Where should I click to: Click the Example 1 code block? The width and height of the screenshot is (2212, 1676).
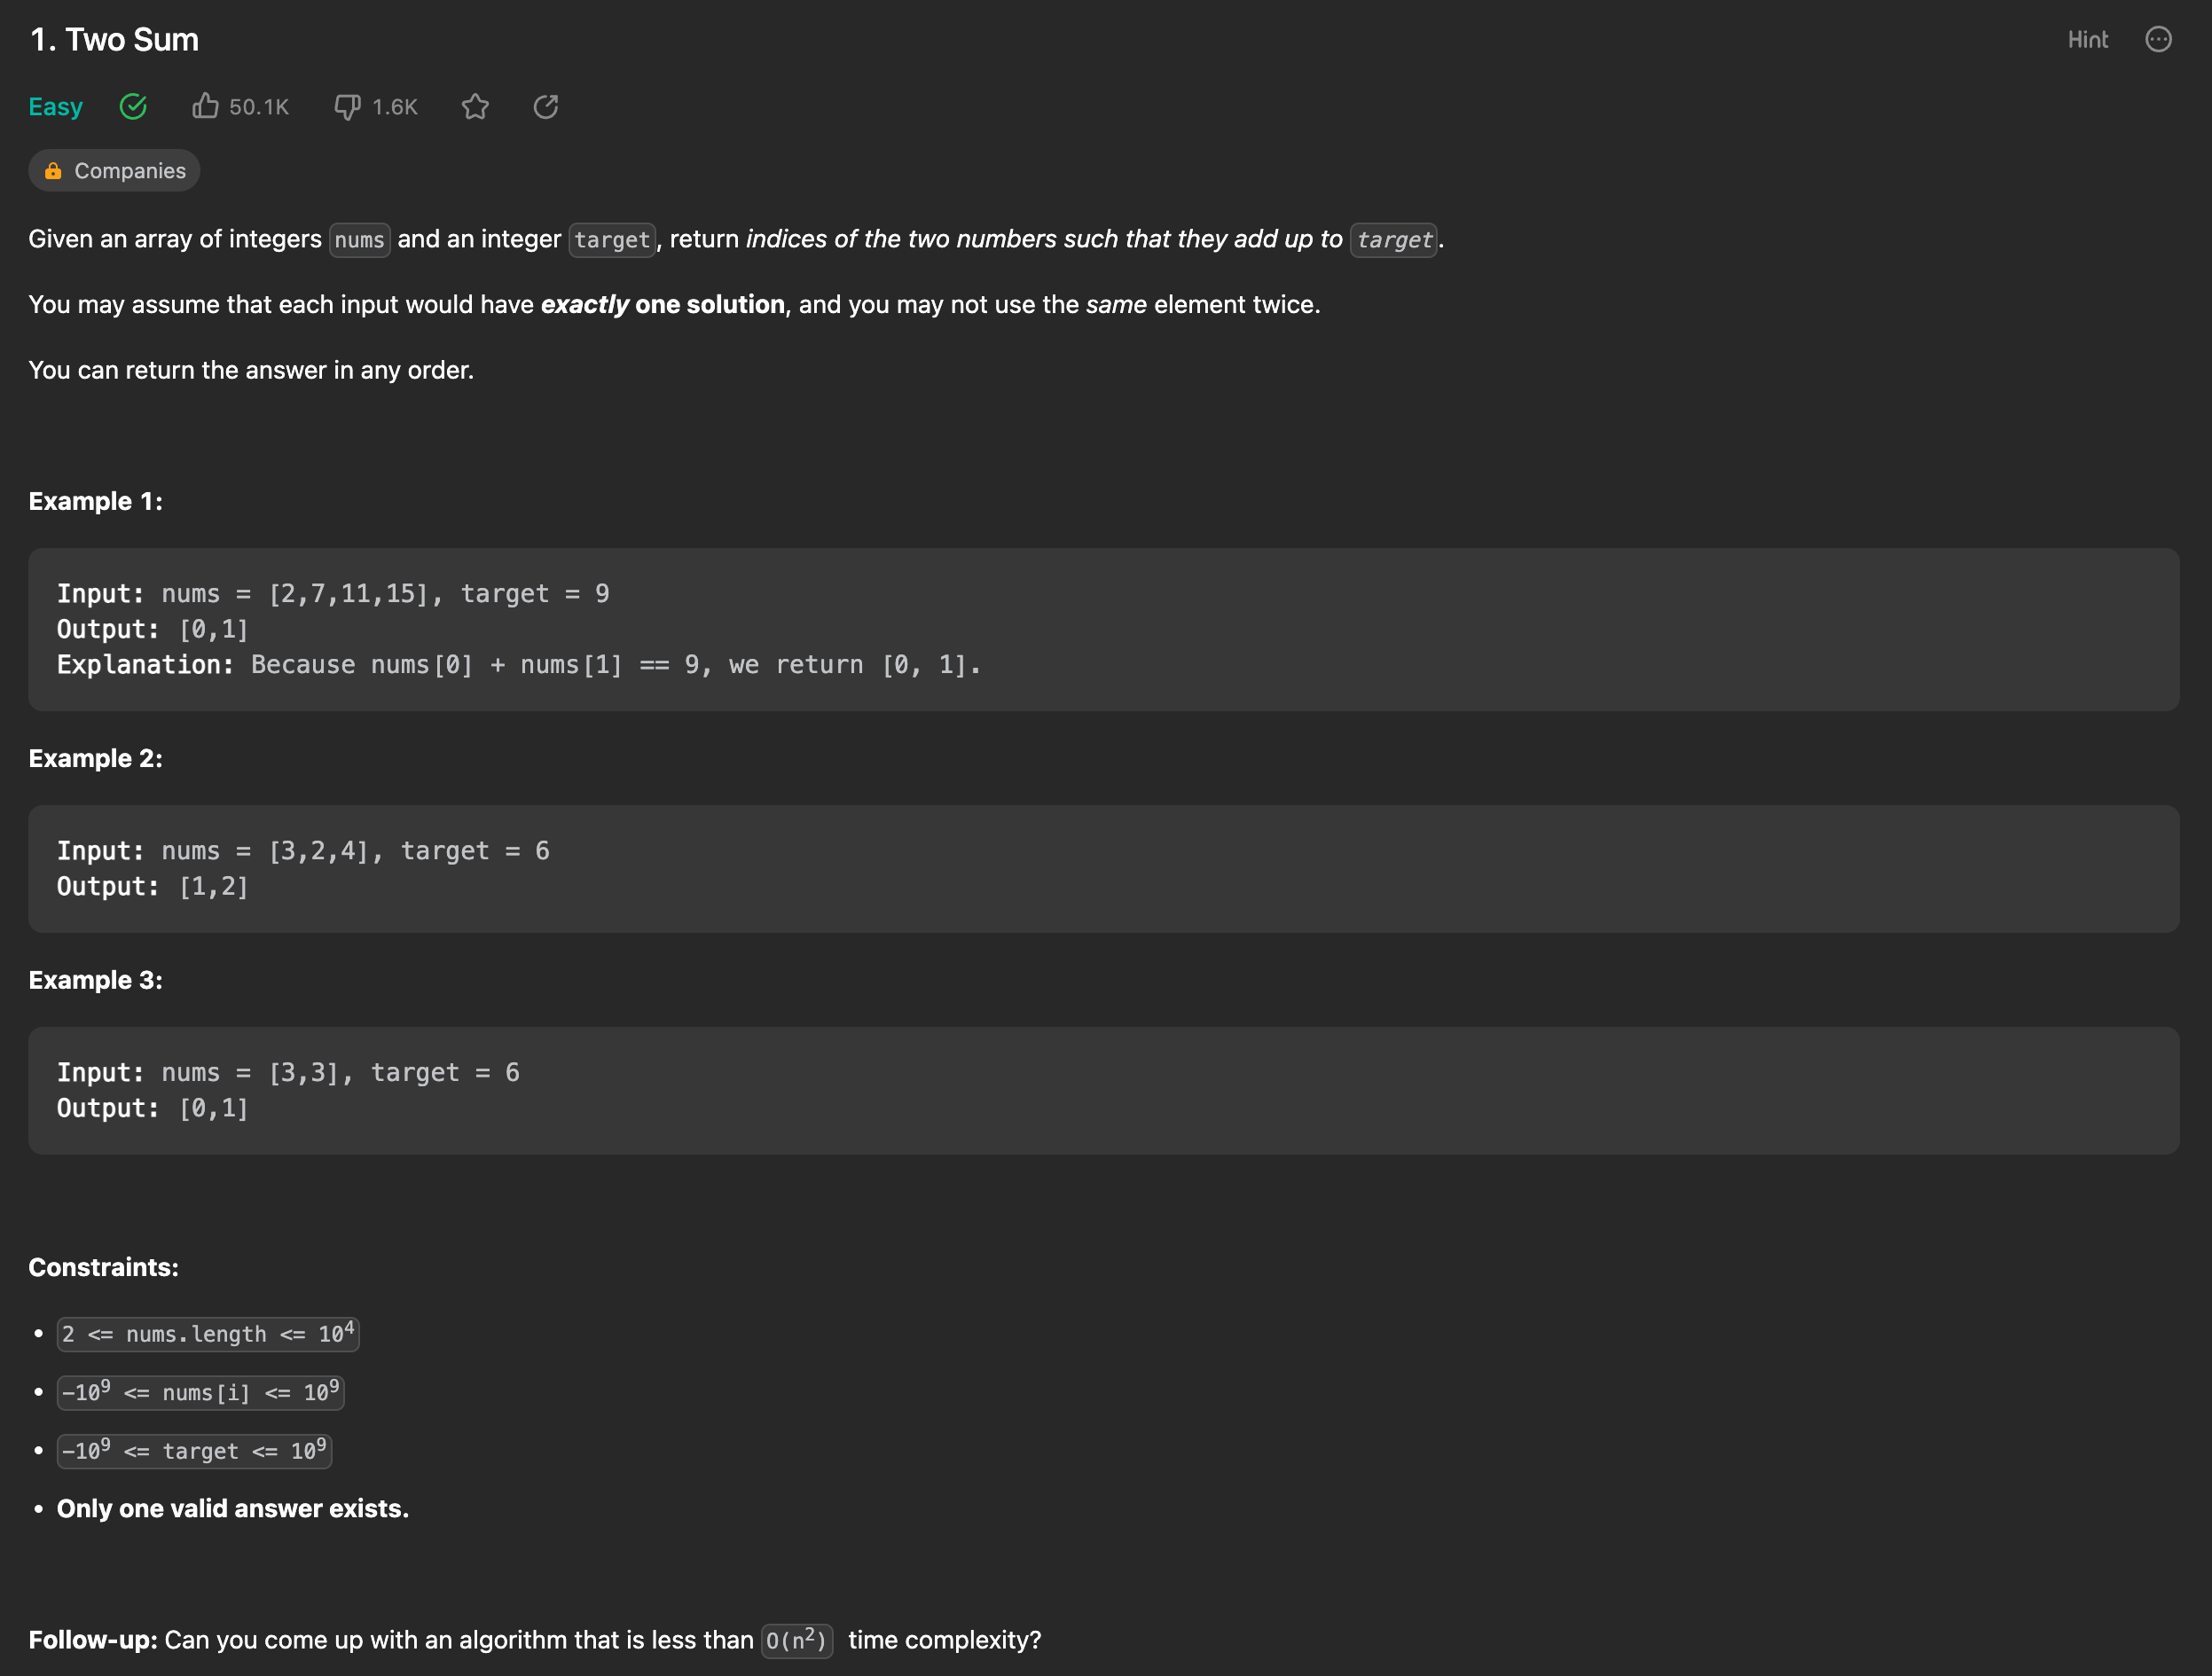[1103, 629]
